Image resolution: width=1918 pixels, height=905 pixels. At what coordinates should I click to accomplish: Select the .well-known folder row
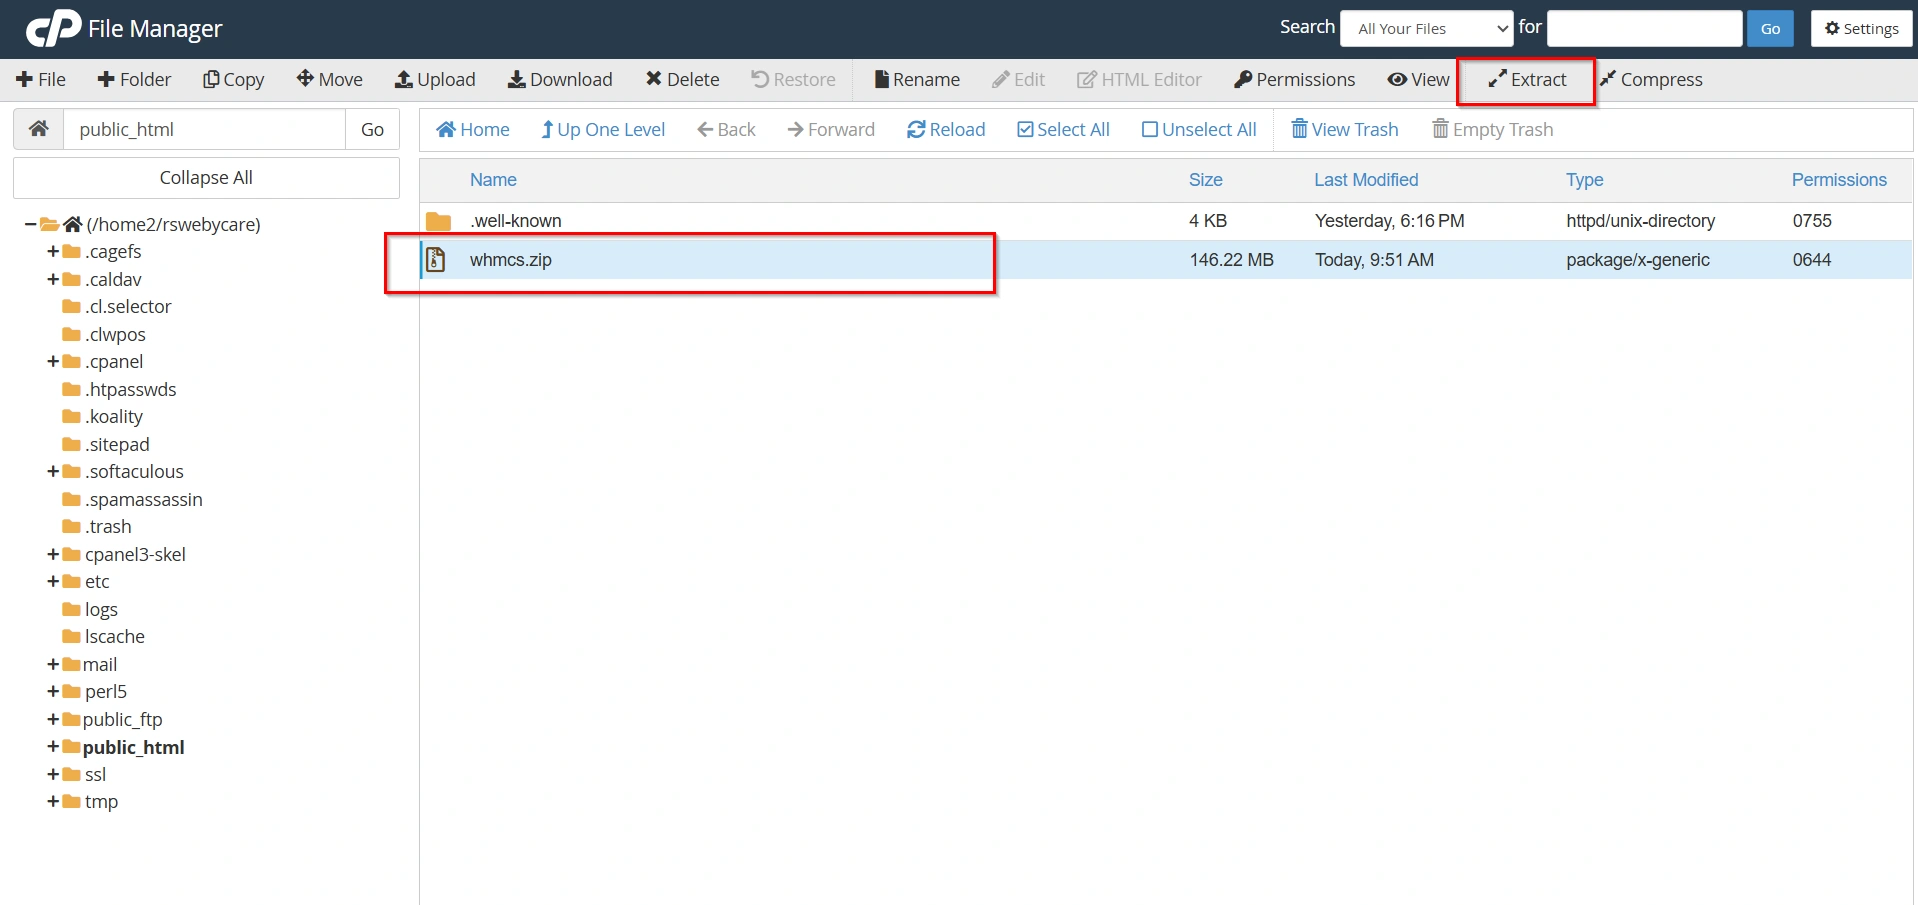pos(1166,221)
